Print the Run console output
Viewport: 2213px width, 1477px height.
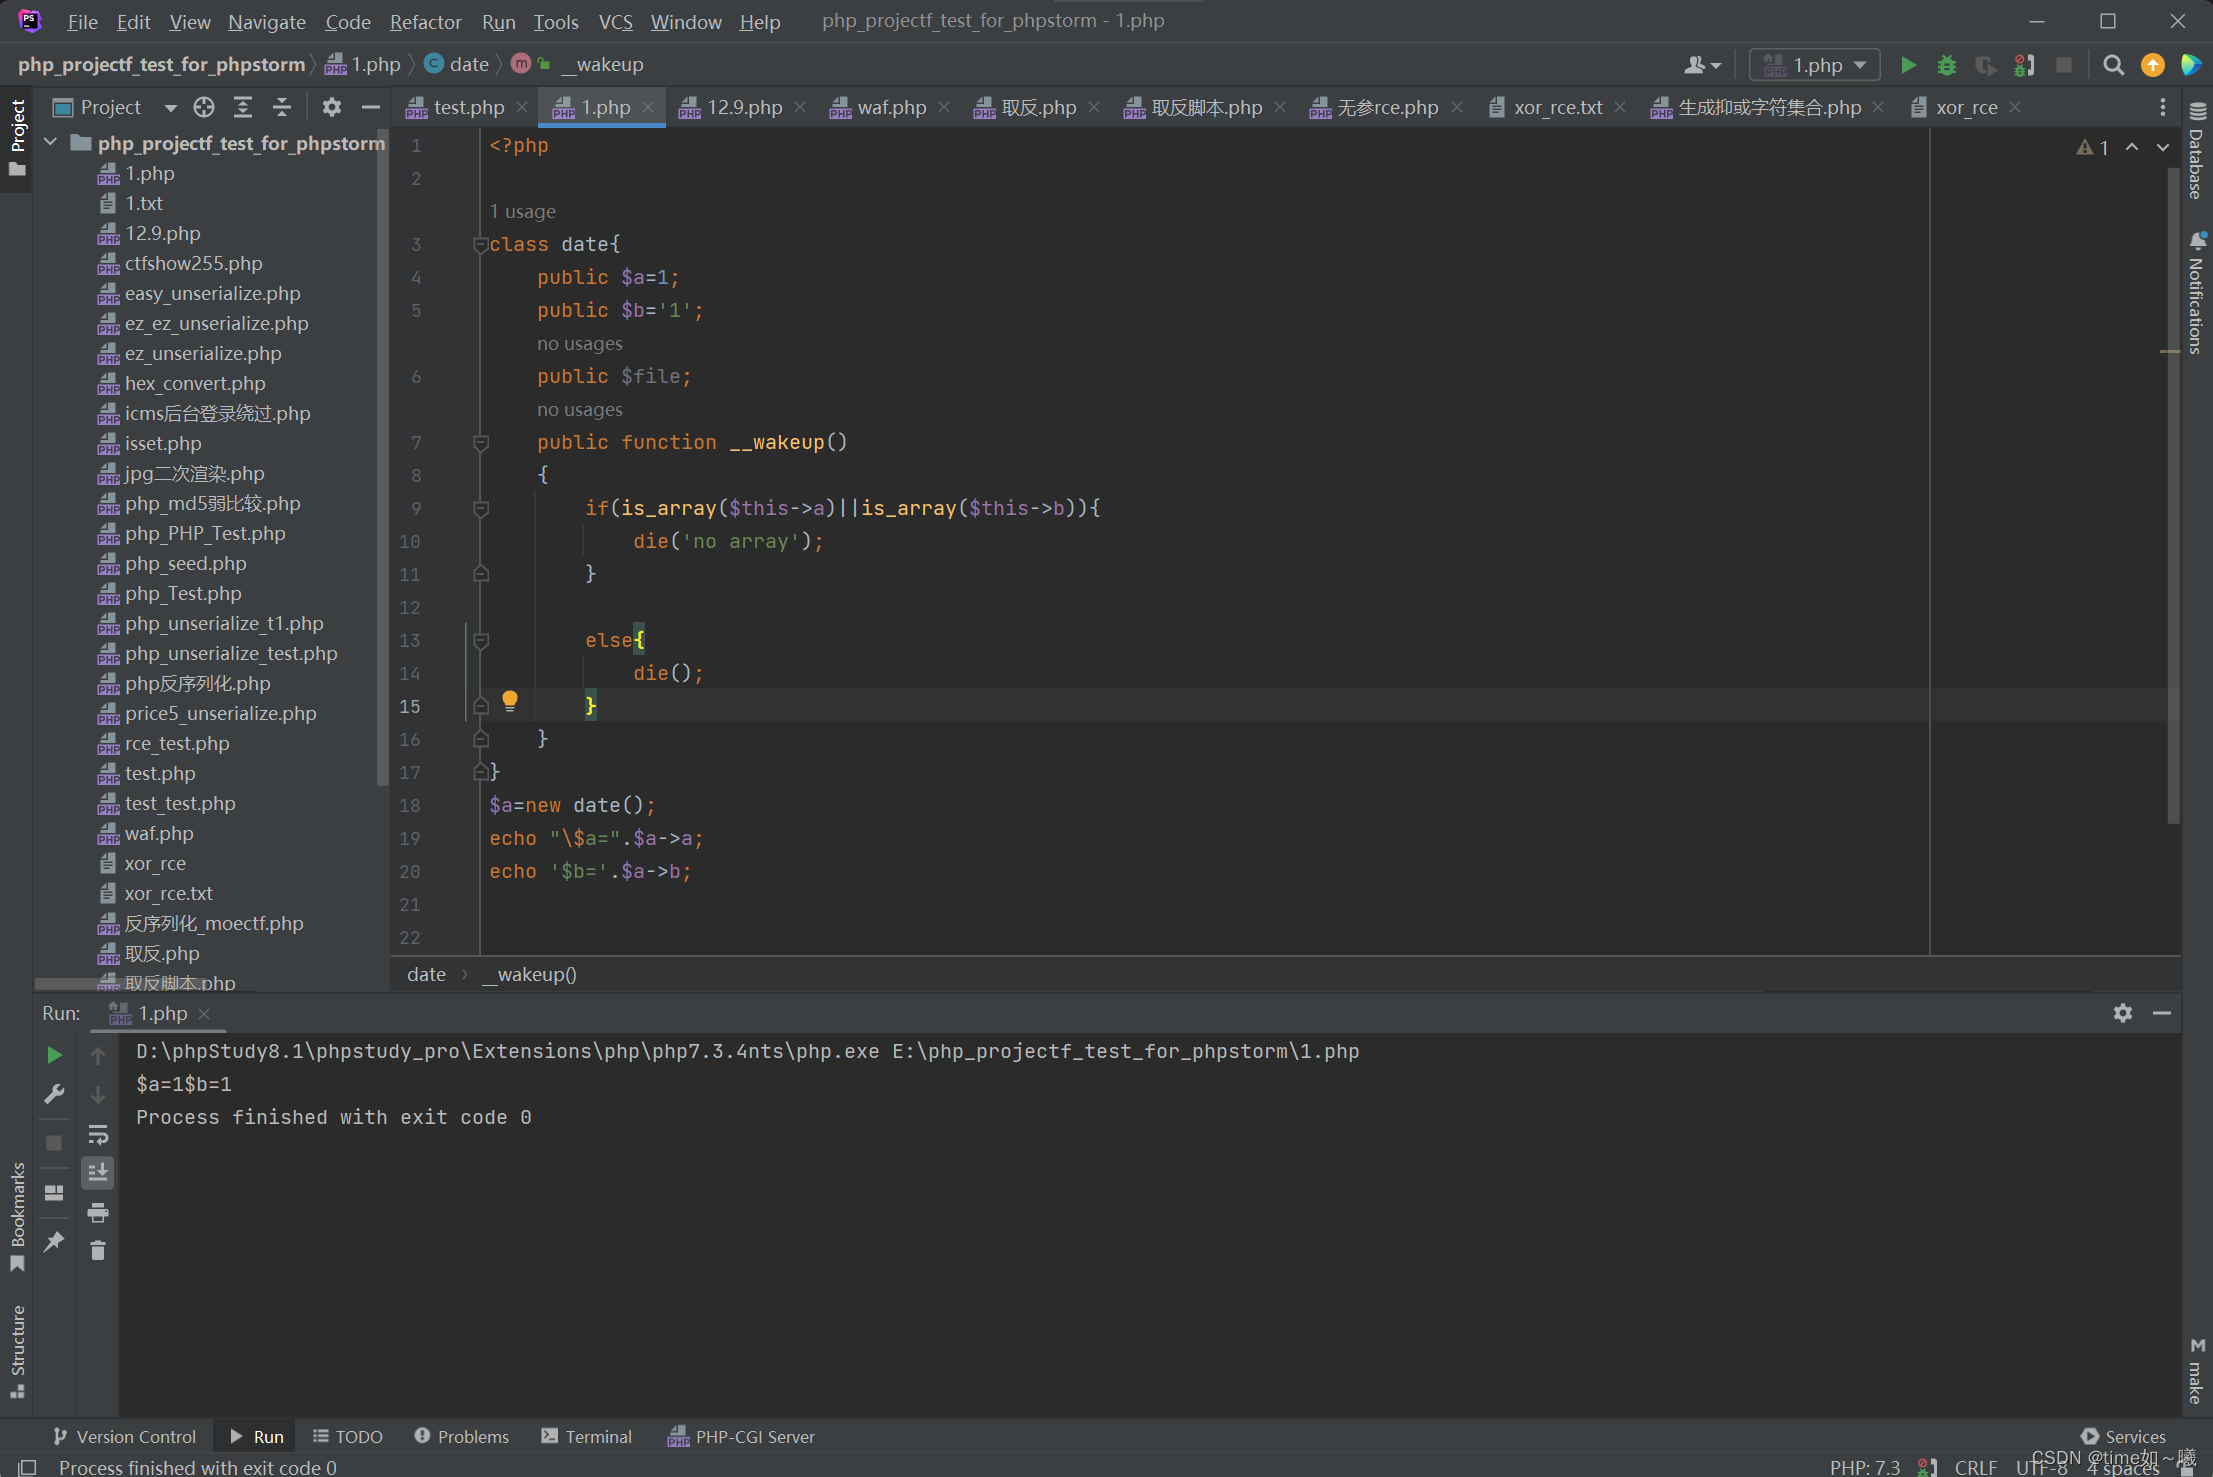(x=98, y=1213)
